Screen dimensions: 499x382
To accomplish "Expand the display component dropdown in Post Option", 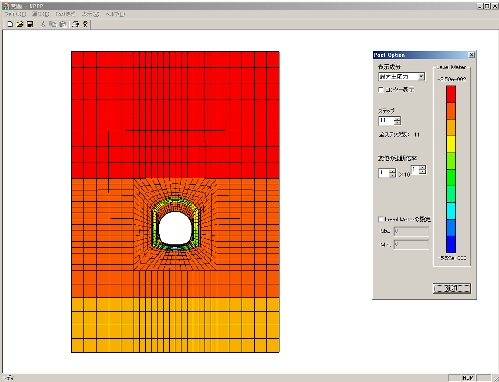I will pyautogui.click(x=421, y=77).
